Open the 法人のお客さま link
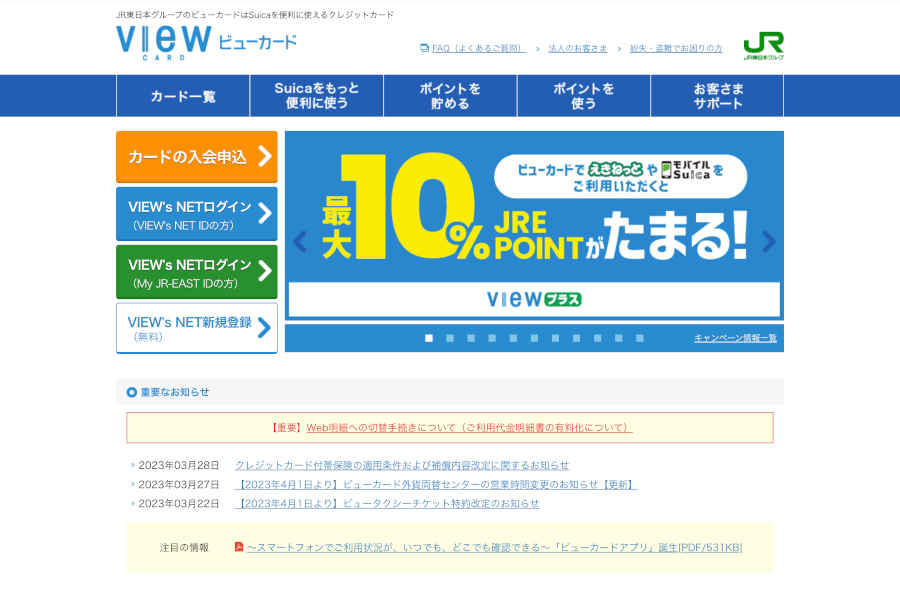The height and width of the screenshot is (600, 900). [x=577, y=48]
